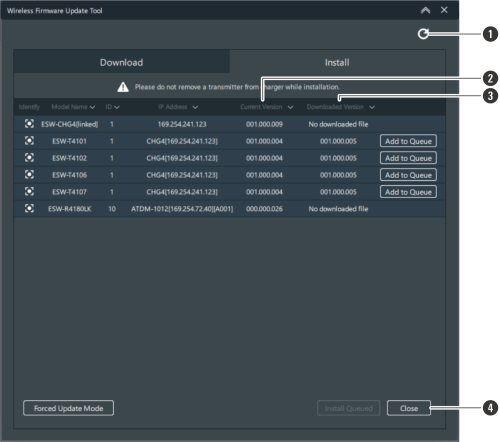Screen dimensions: 500x442
Task: Identify the ESW-R4180LK receiver
Action: (29, 209)
